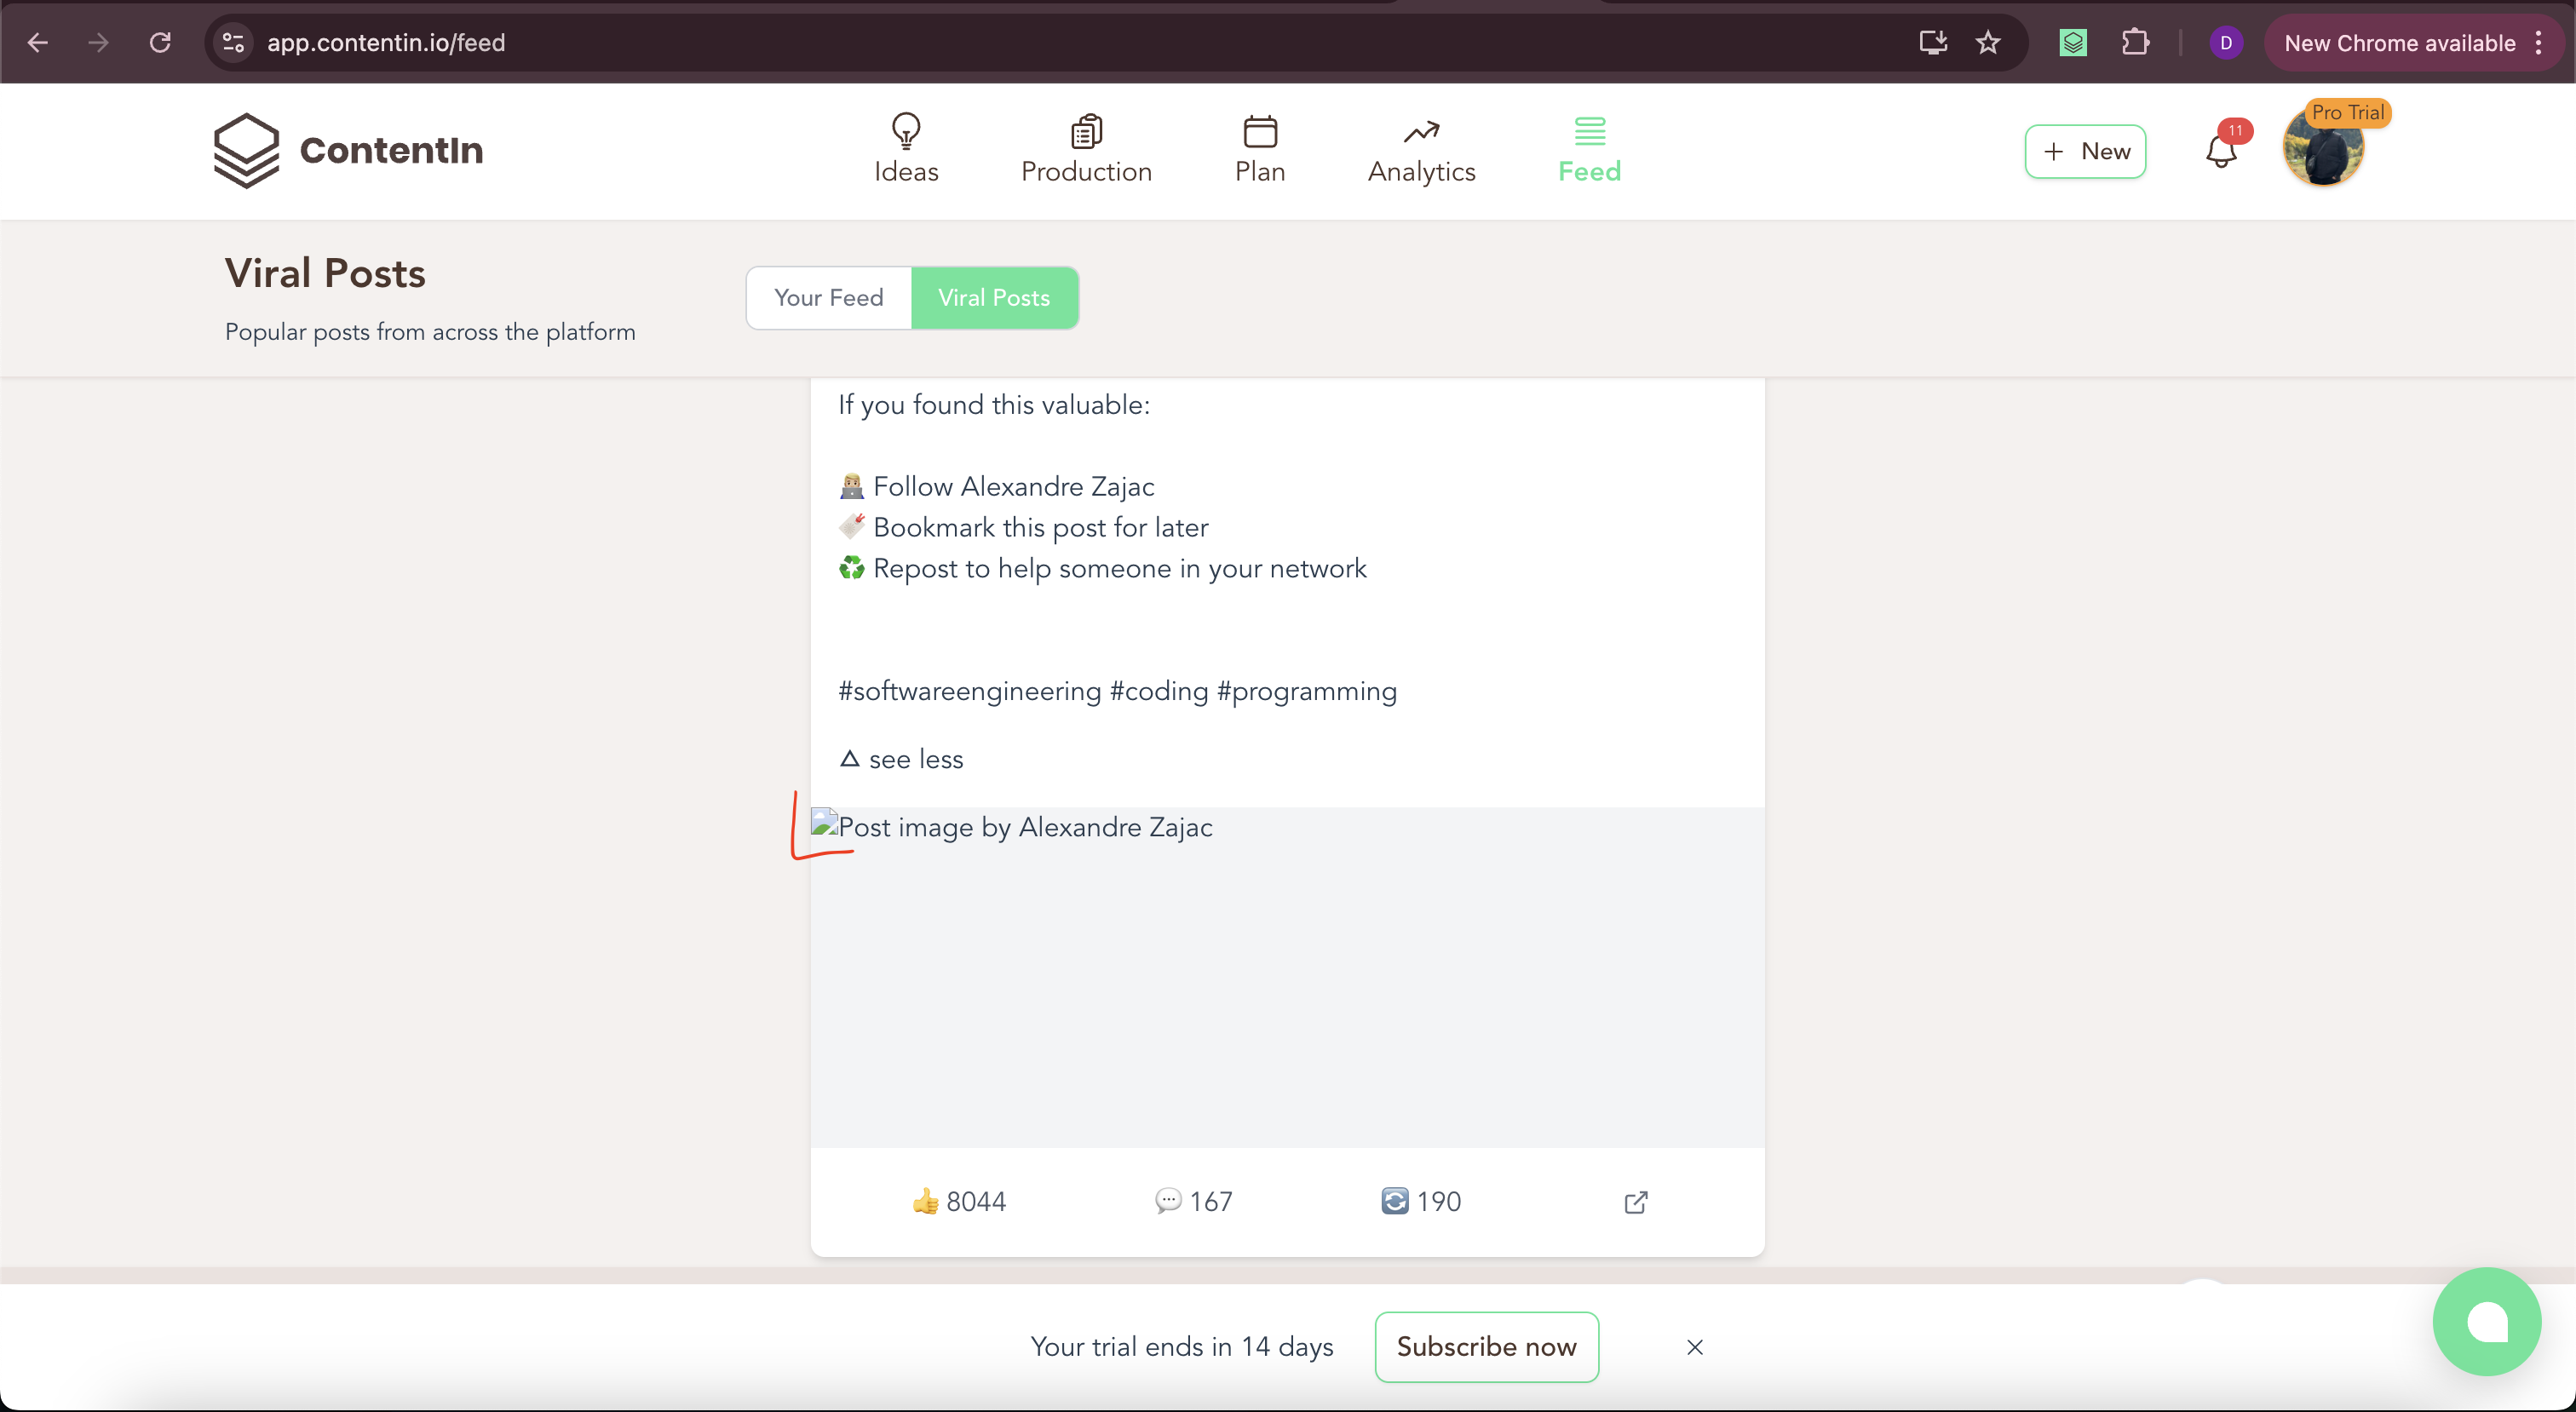Viewport: 2576px width, 1412px height.
Task: Go to the Production documents section
Action: click(x=1086, y=149)
